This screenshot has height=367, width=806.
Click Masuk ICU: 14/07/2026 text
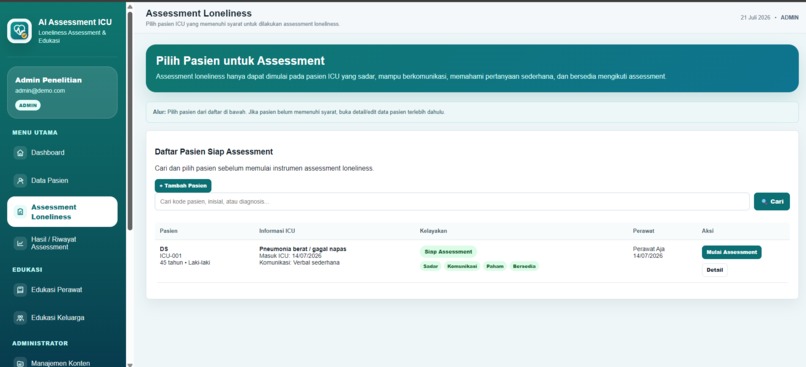tap(290, 255)
